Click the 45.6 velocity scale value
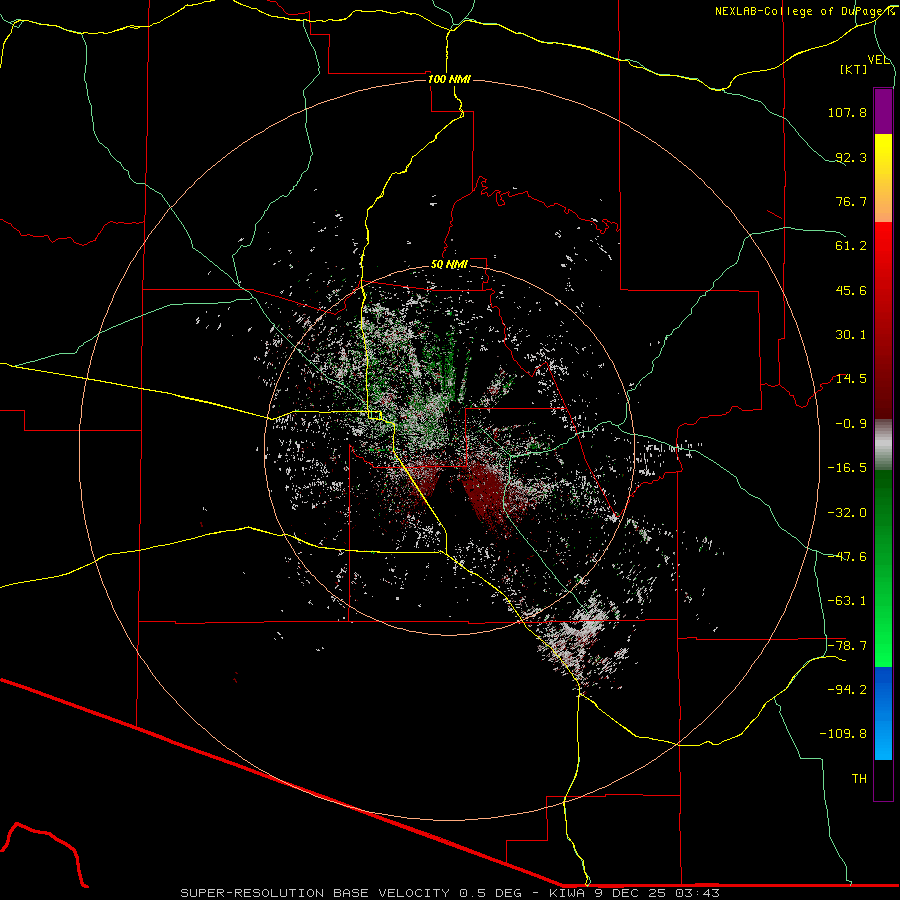The image size is (900, 900). pos(851,290)
